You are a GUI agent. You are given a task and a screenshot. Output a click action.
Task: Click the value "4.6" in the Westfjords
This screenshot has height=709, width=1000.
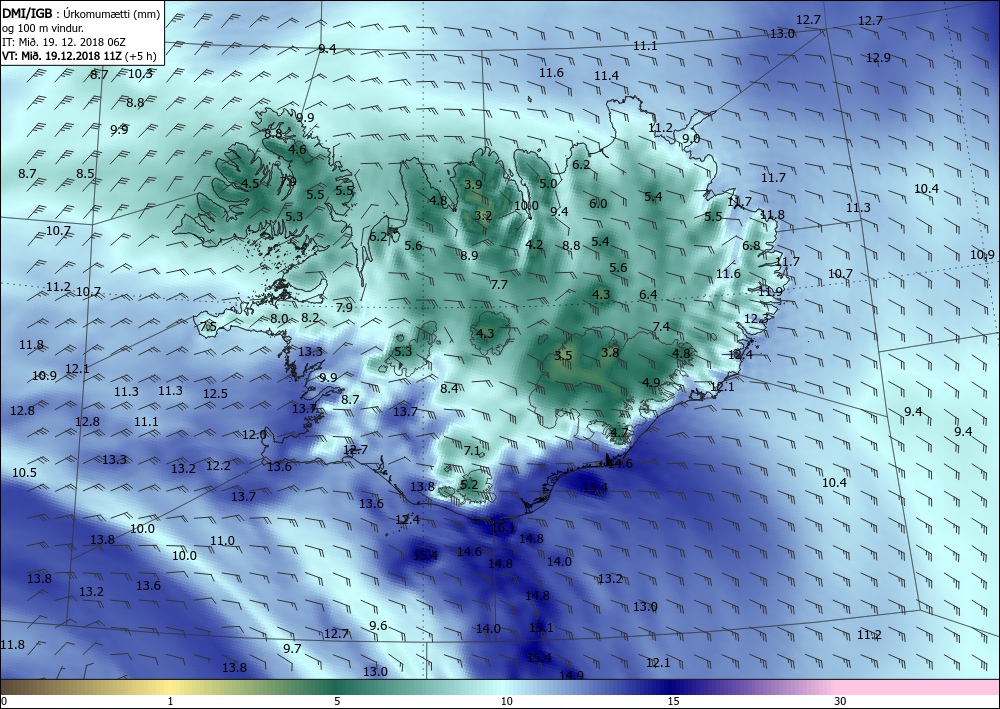click(297, 150)
